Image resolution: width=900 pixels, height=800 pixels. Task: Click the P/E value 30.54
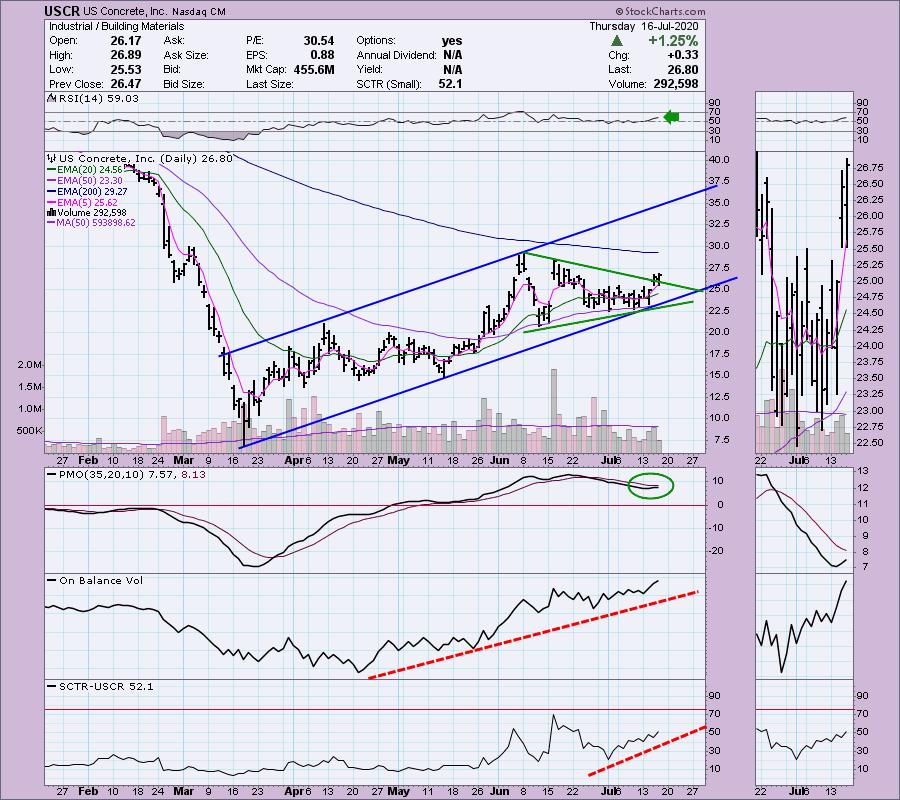tap(319, 41)
